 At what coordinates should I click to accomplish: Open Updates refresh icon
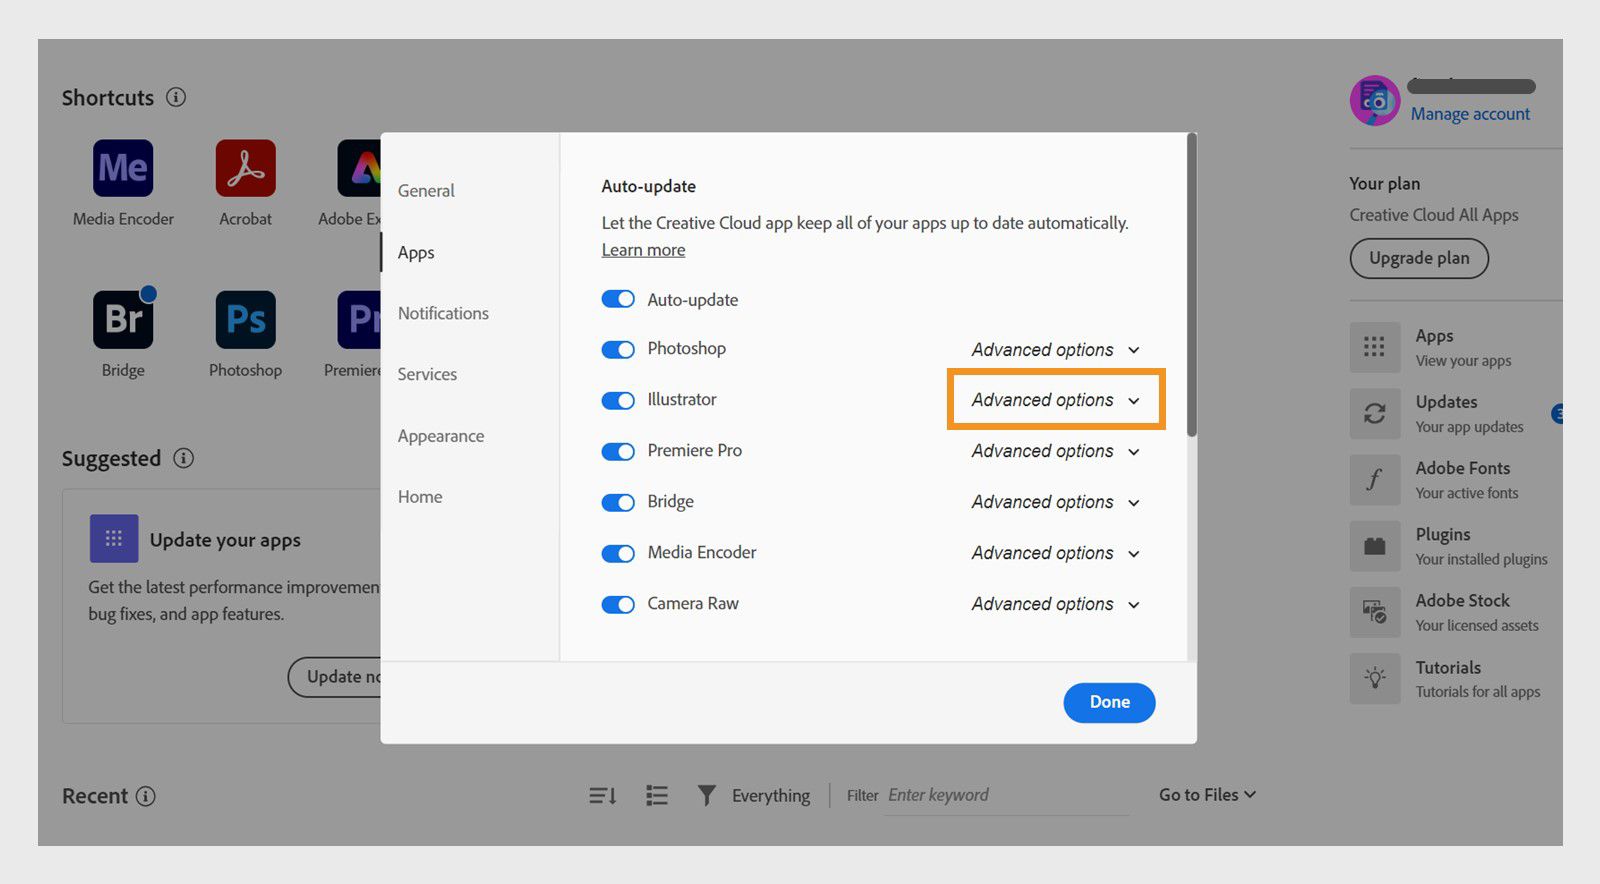[x=1375, y=413]
